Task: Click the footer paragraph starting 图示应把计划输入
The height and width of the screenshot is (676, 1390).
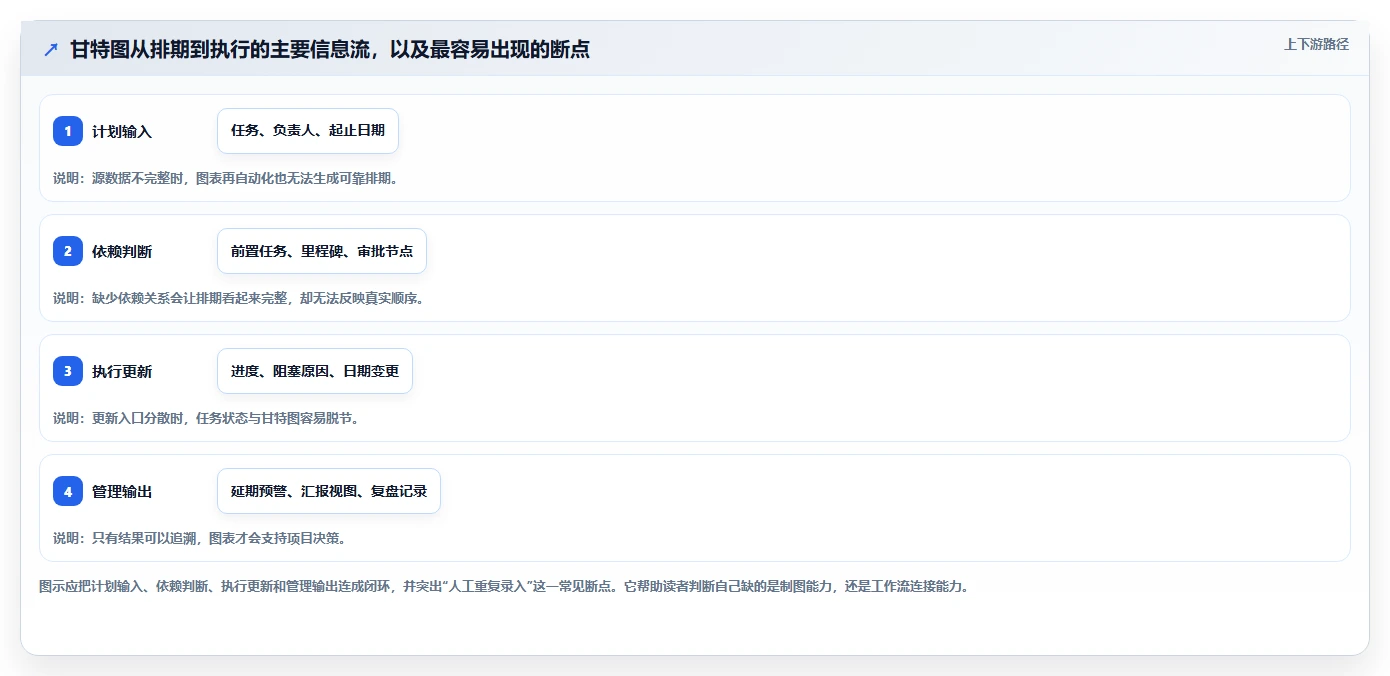Action: 503,586
